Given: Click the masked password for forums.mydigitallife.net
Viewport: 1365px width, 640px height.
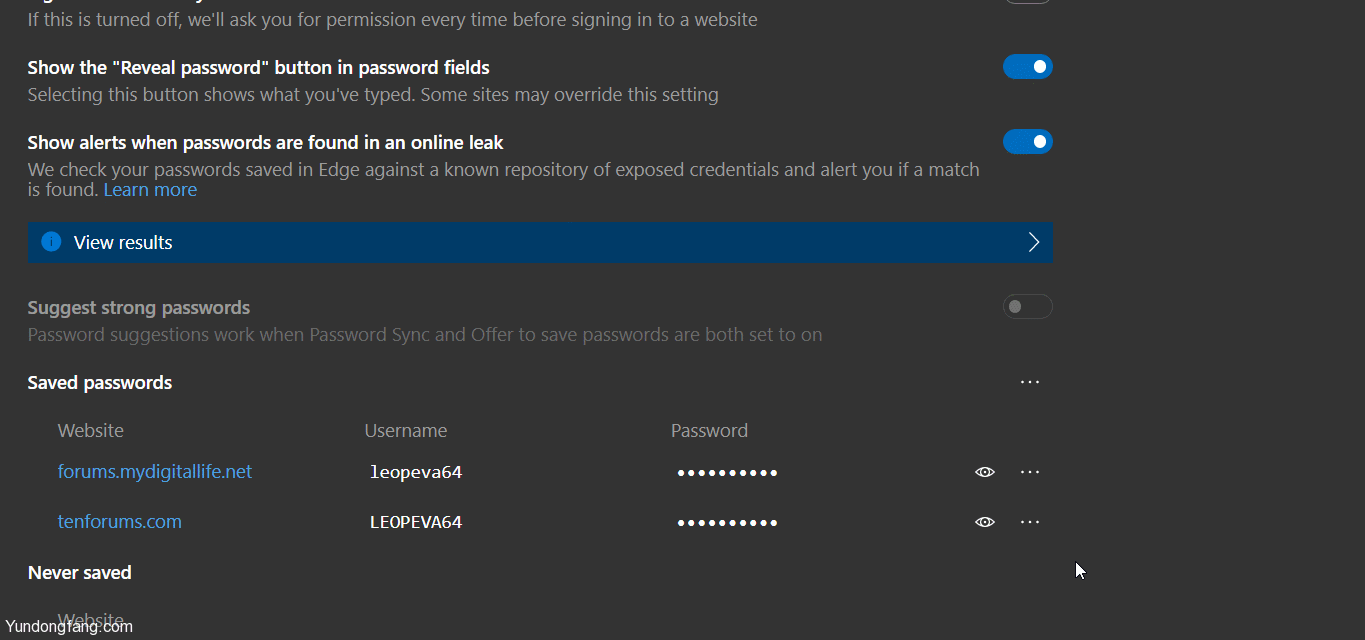Looking at the screenshot, I should point(727,473).
